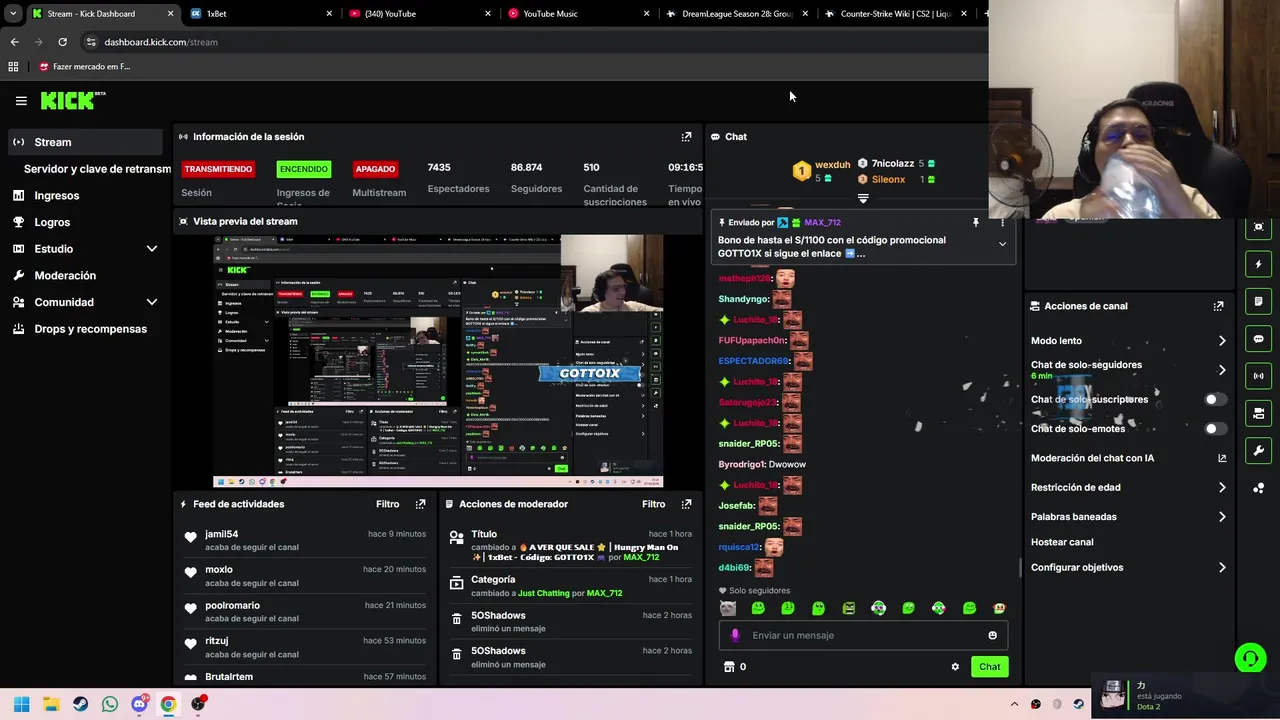Select Stream in the sidebar
Viewport: 1280px width, 720px height.
(x=85, y=142)
